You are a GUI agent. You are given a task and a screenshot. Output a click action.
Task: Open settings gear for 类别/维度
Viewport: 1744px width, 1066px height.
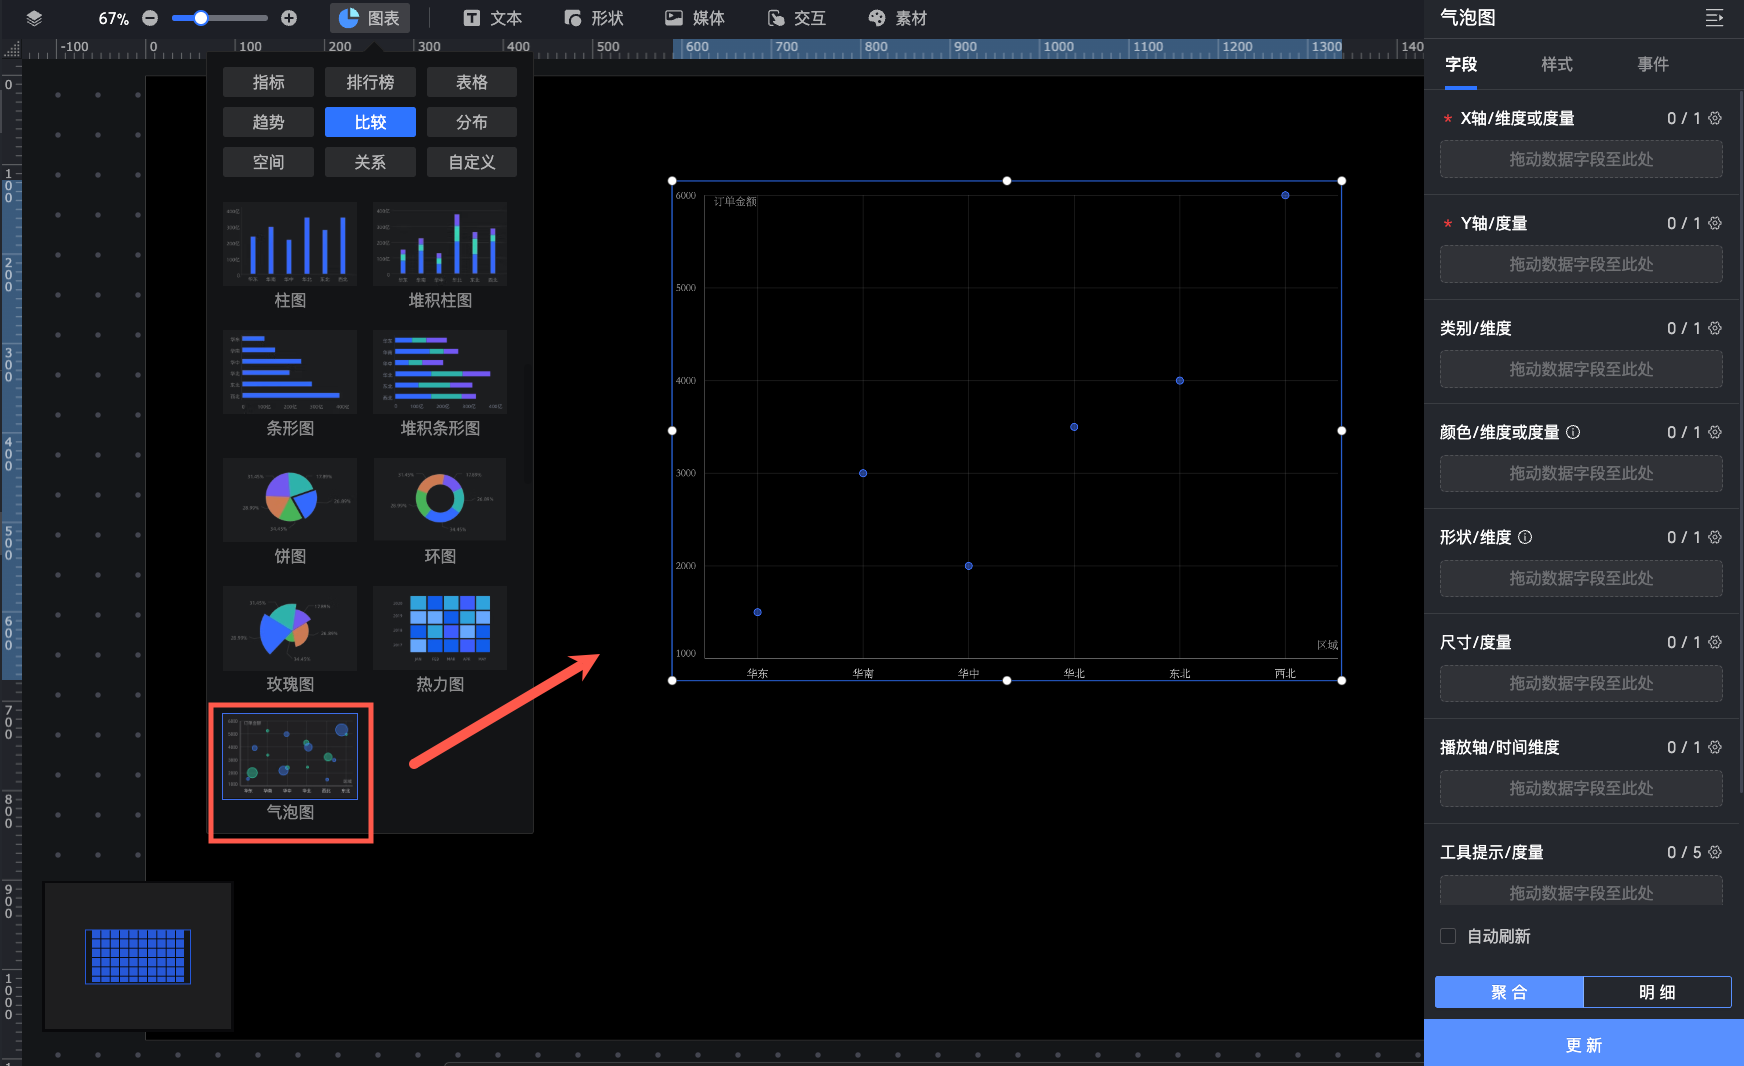[x=1715, y=328]
